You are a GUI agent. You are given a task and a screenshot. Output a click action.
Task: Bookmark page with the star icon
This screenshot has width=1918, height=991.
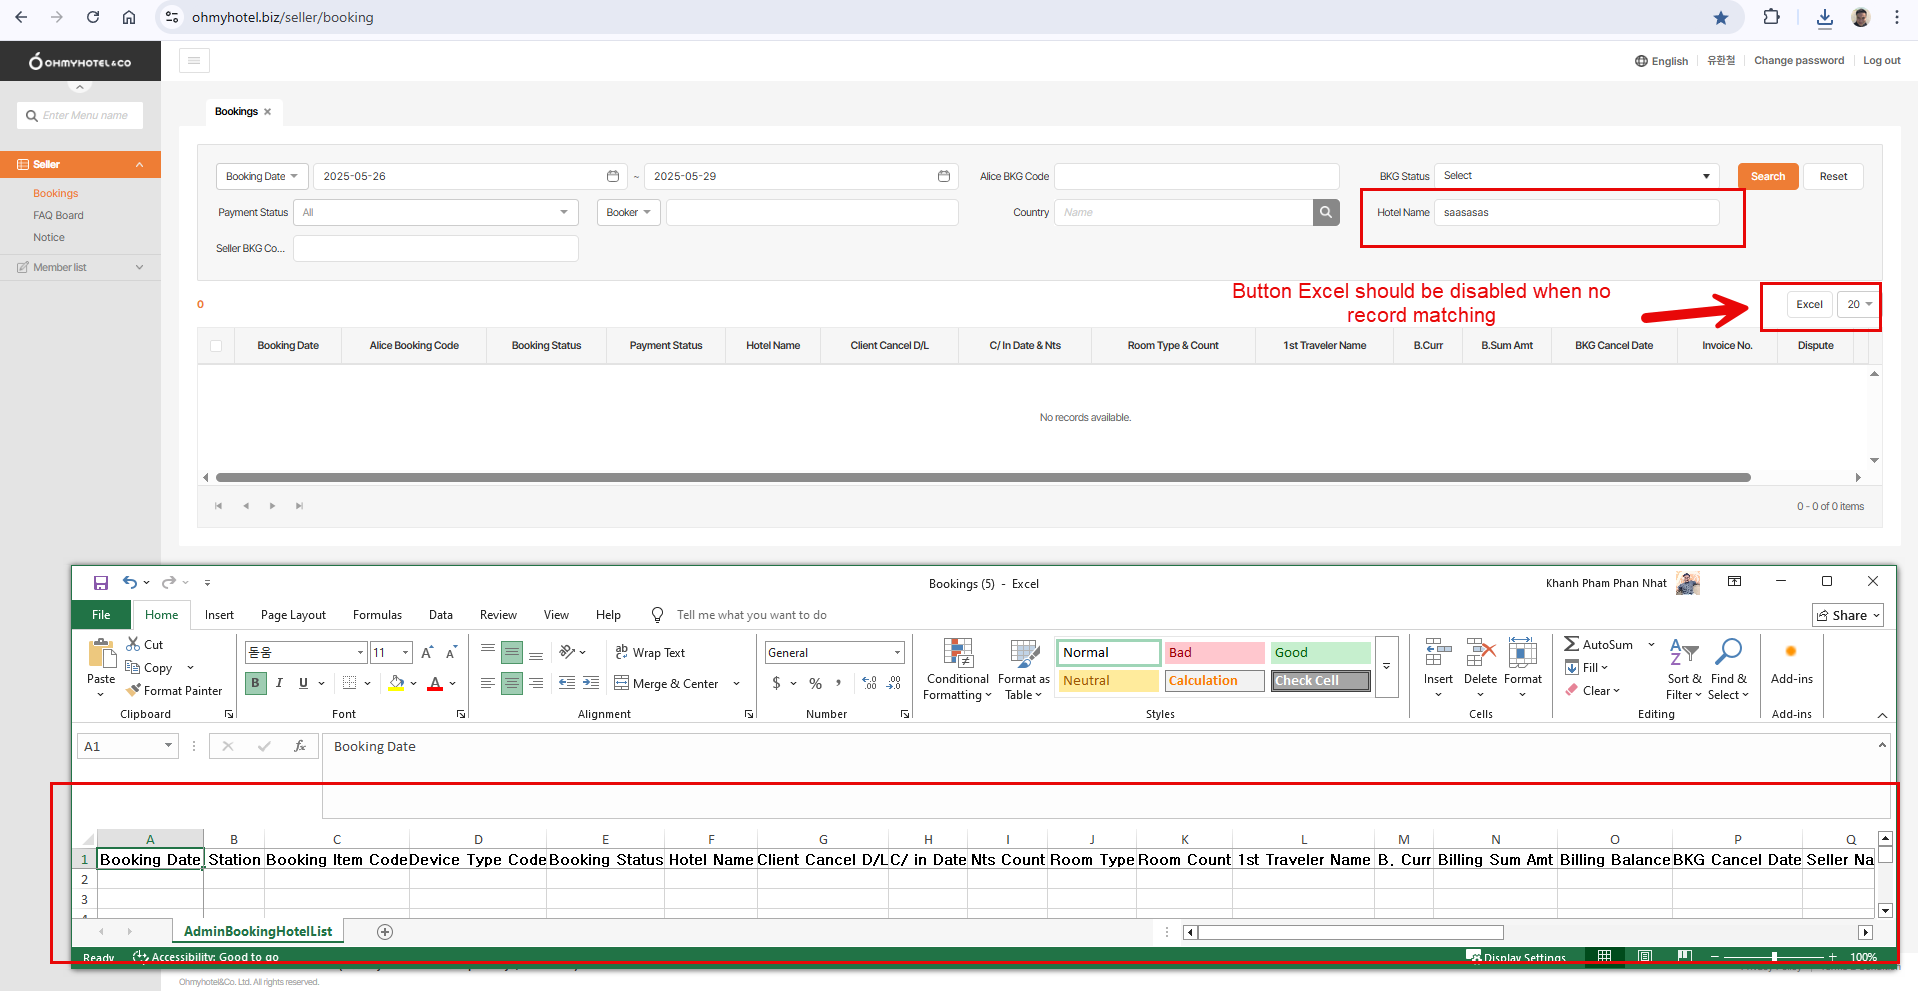1720,17
